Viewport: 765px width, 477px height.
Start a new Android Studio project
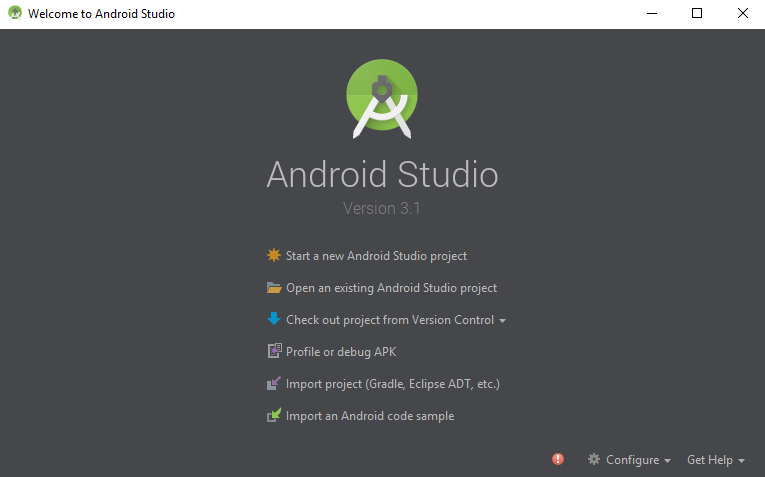pos(376,256)
